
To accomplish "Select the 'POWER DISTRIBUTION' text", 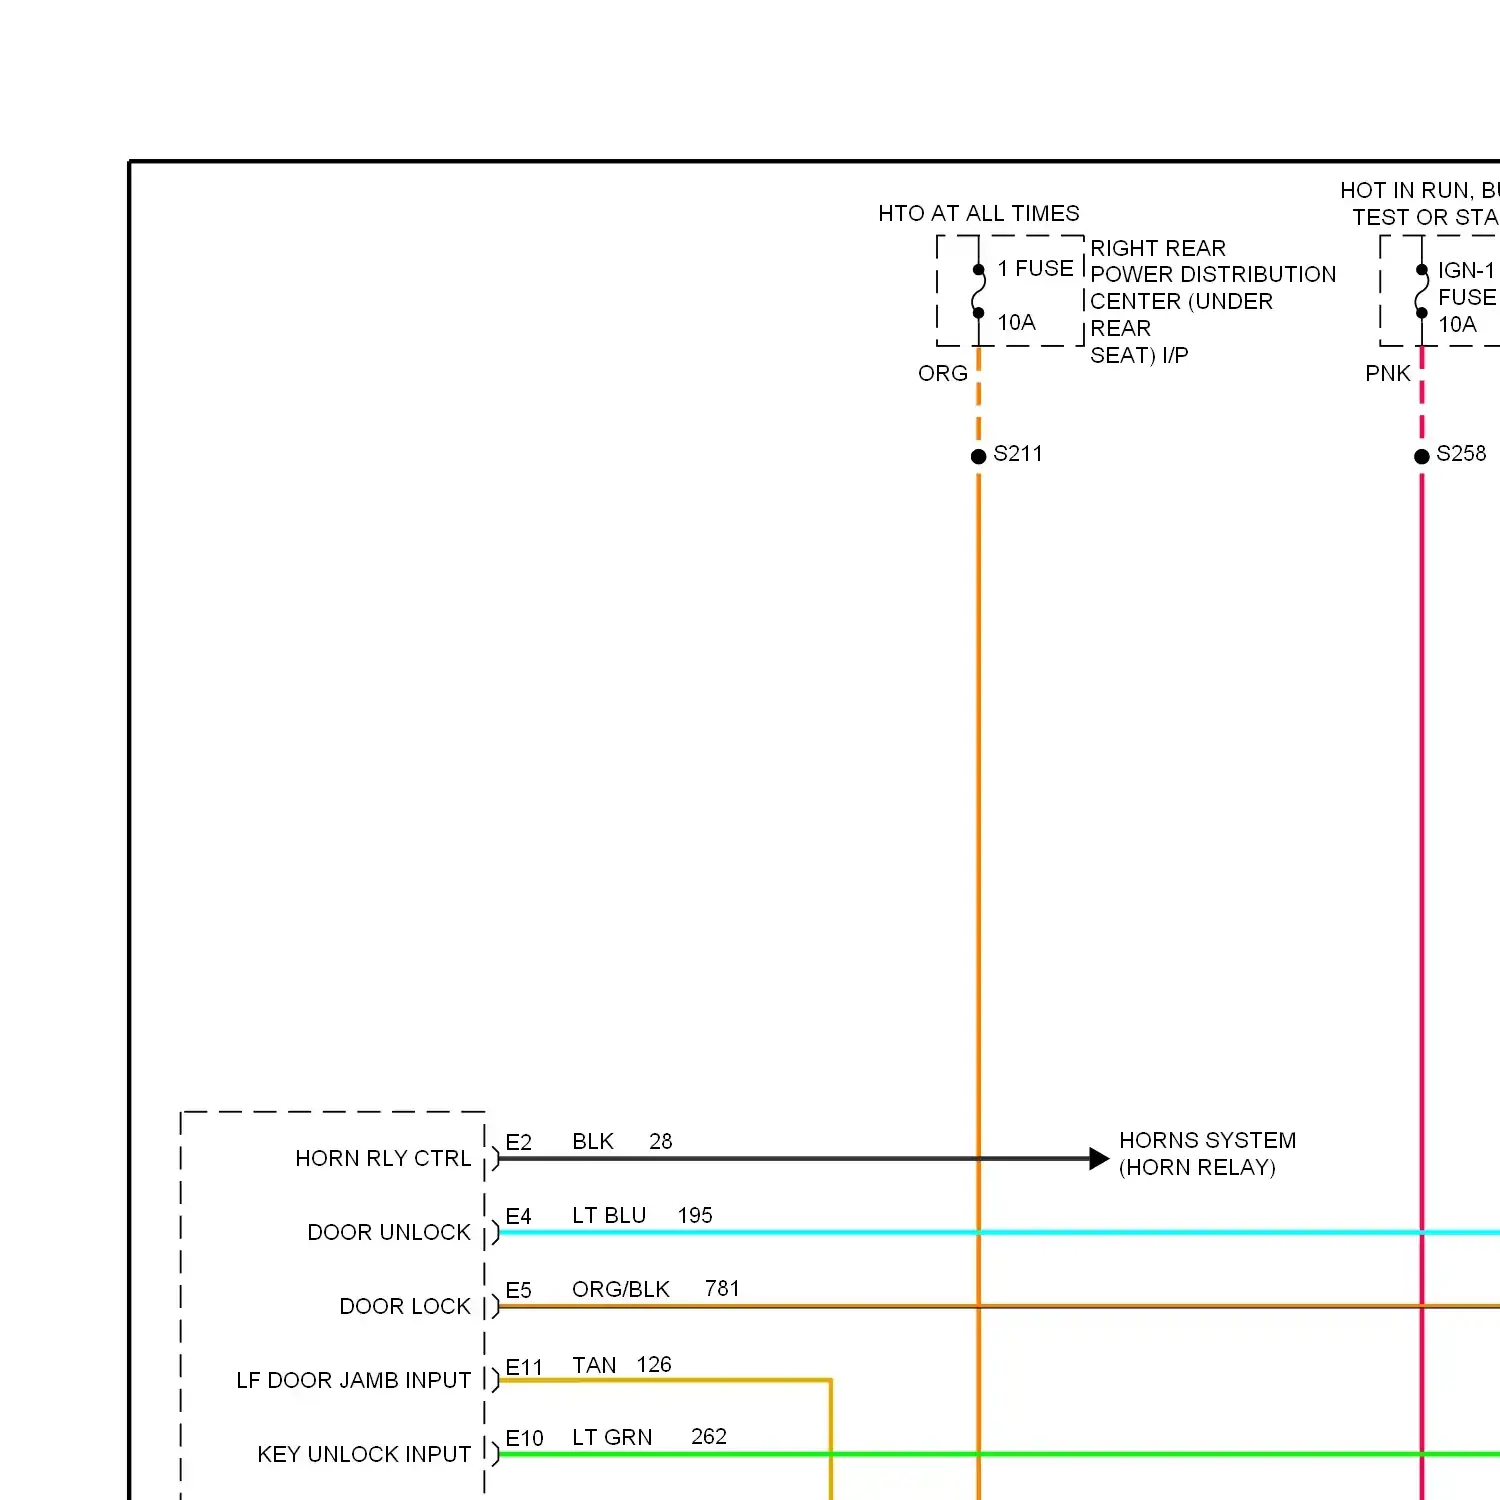I will point(1213,274).
